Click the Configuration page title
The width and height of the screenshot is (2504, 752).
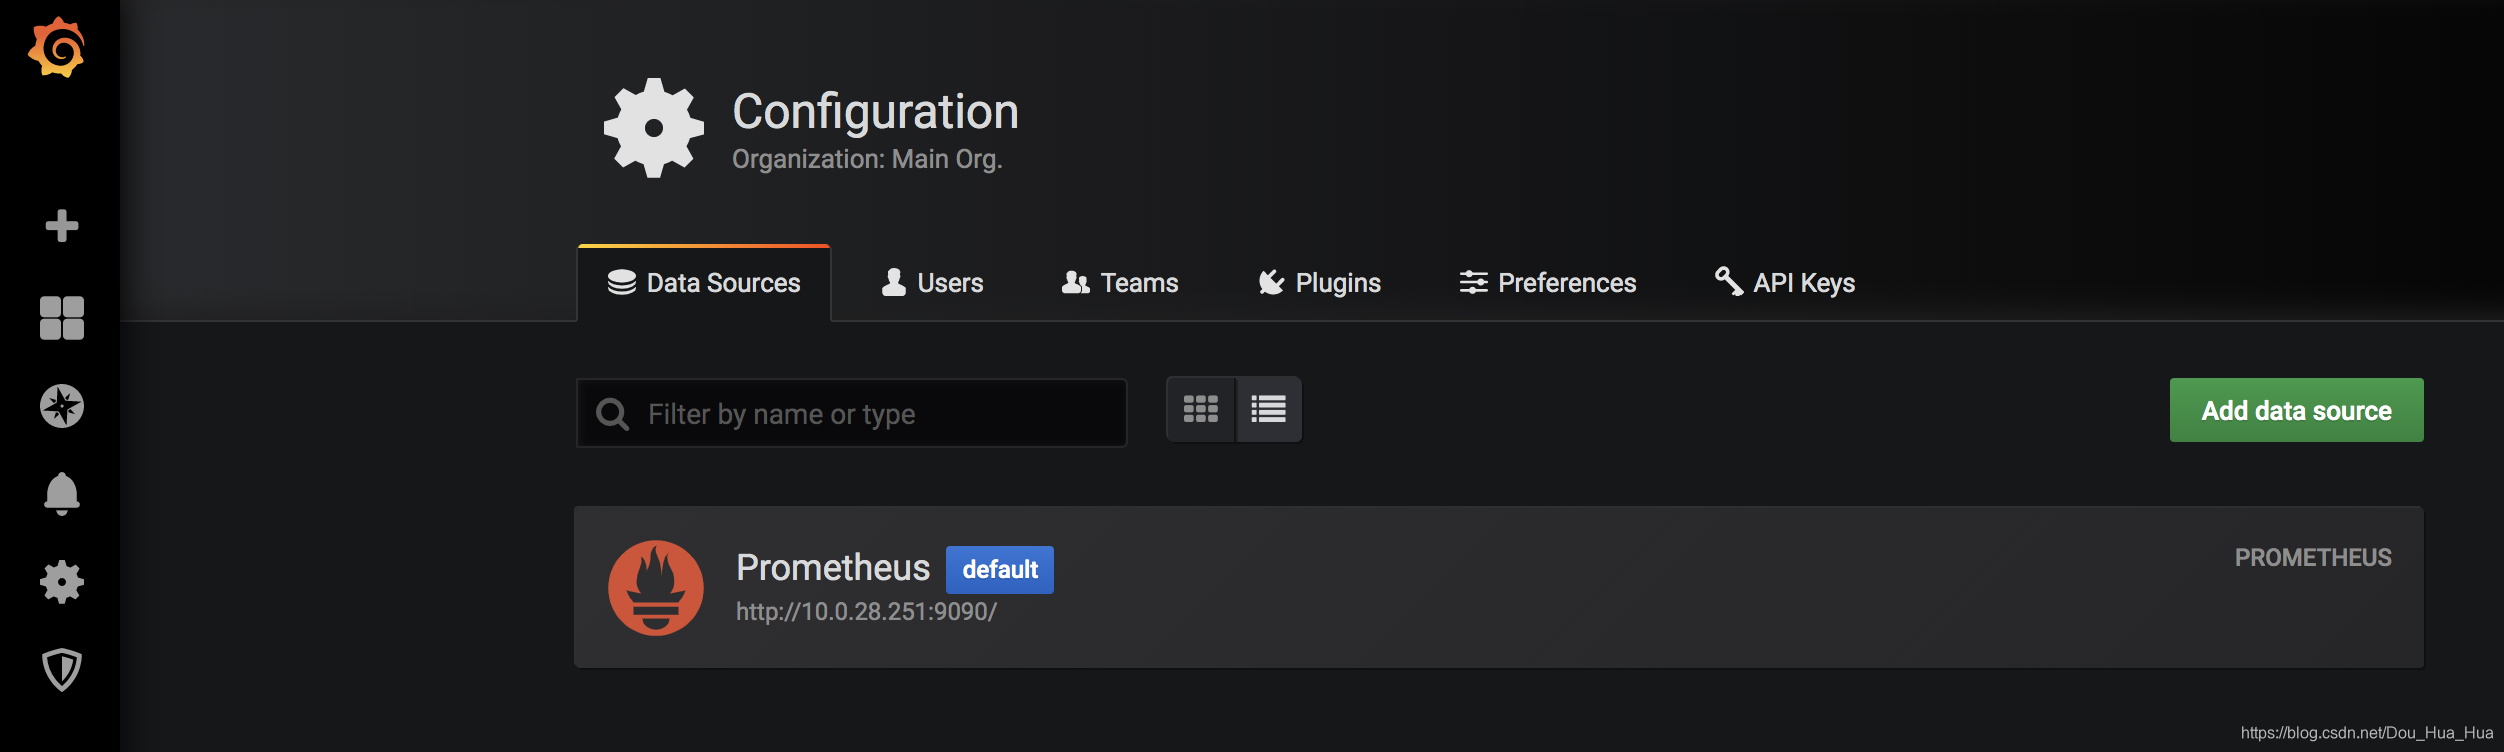pyautogui.click(x=876, y=111)
